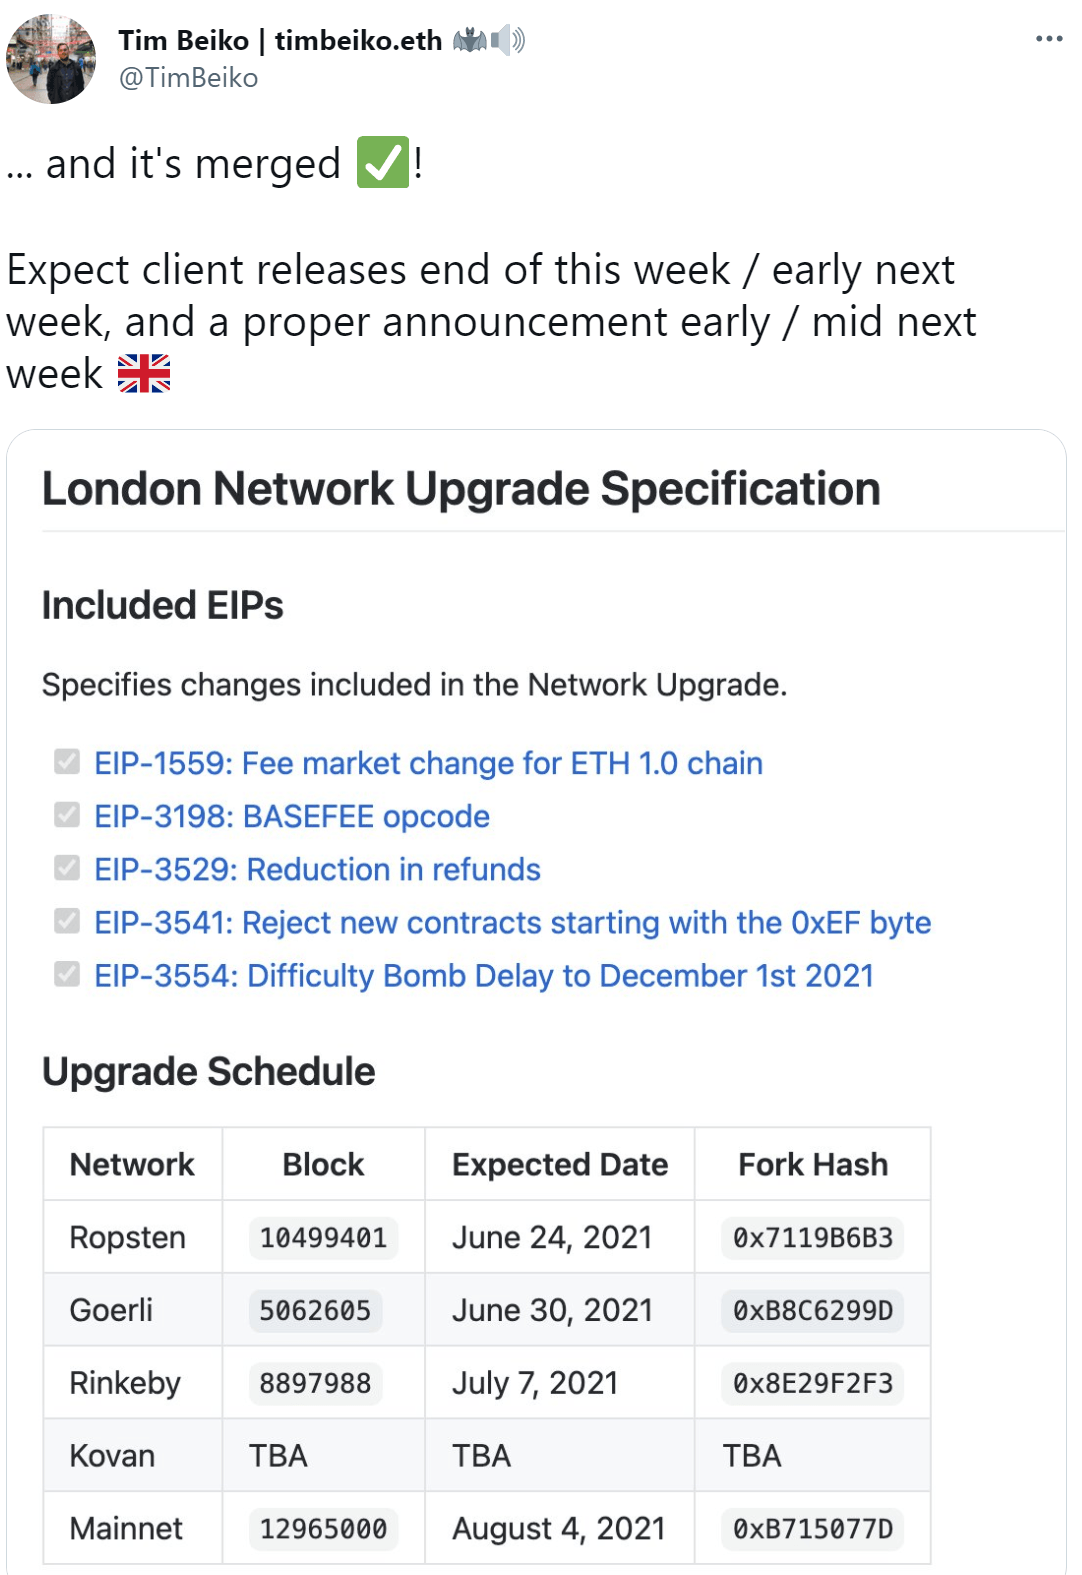Toggle the EIP-3541 checkbox
The width and height of the screenshot is (1082, 1575).
67,921
